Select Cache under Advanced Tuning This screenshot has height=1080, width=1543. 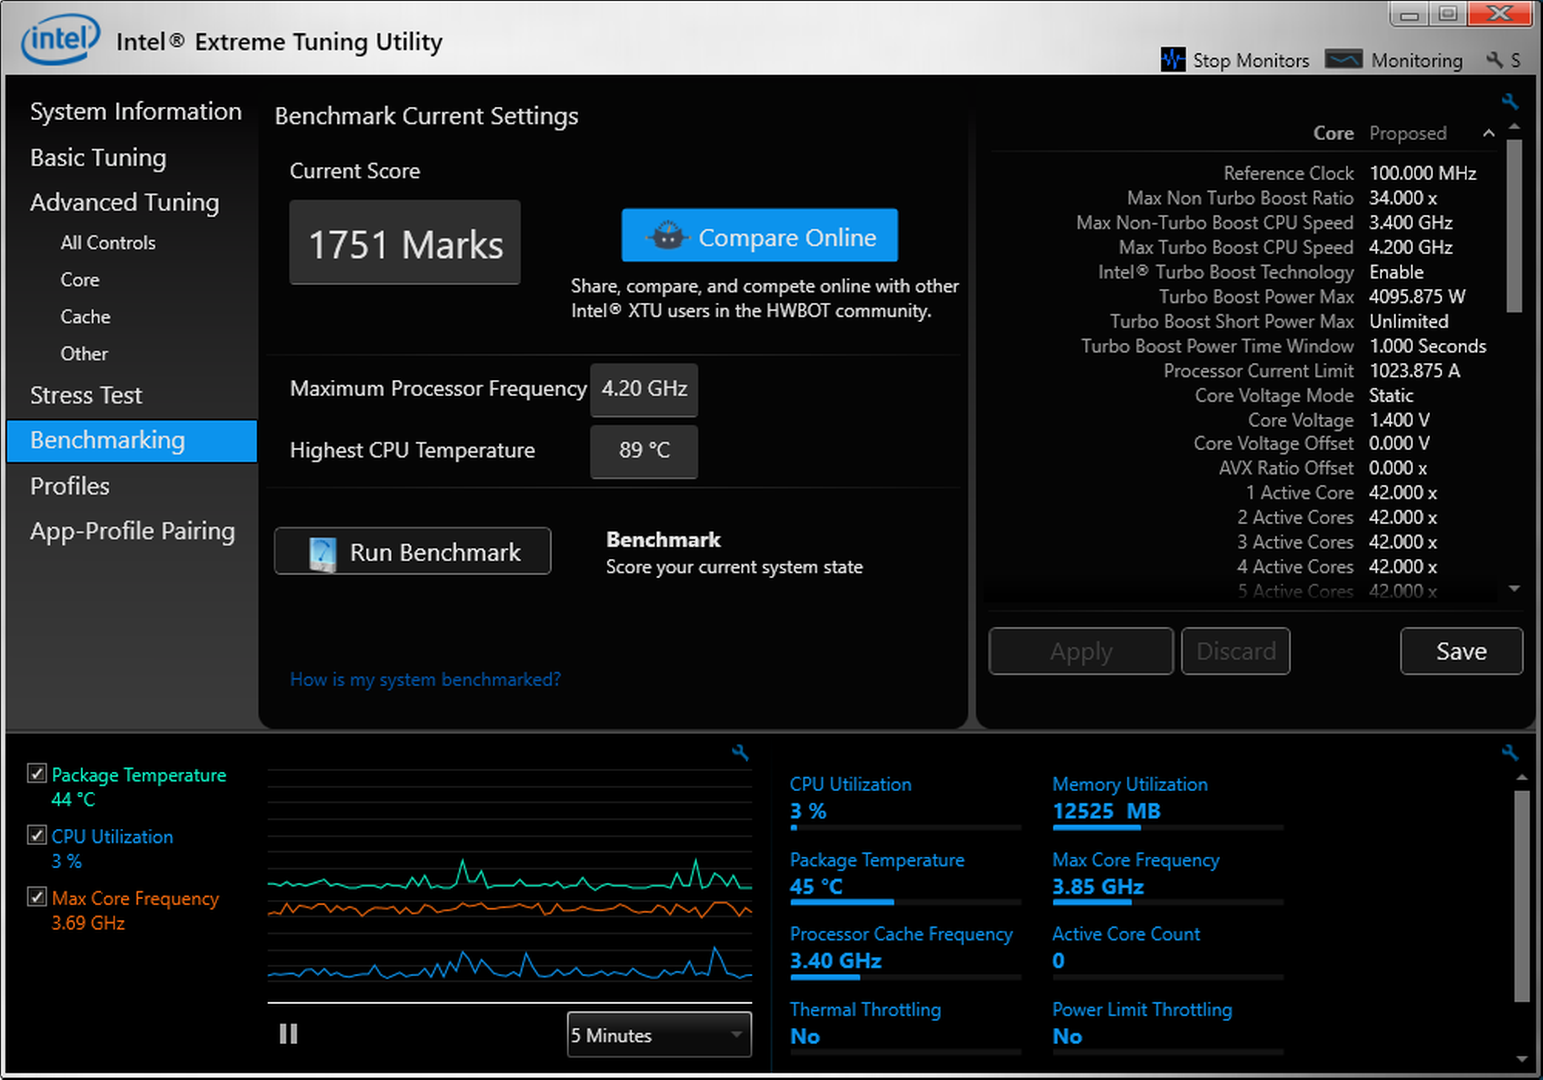(x=85, y=316)
